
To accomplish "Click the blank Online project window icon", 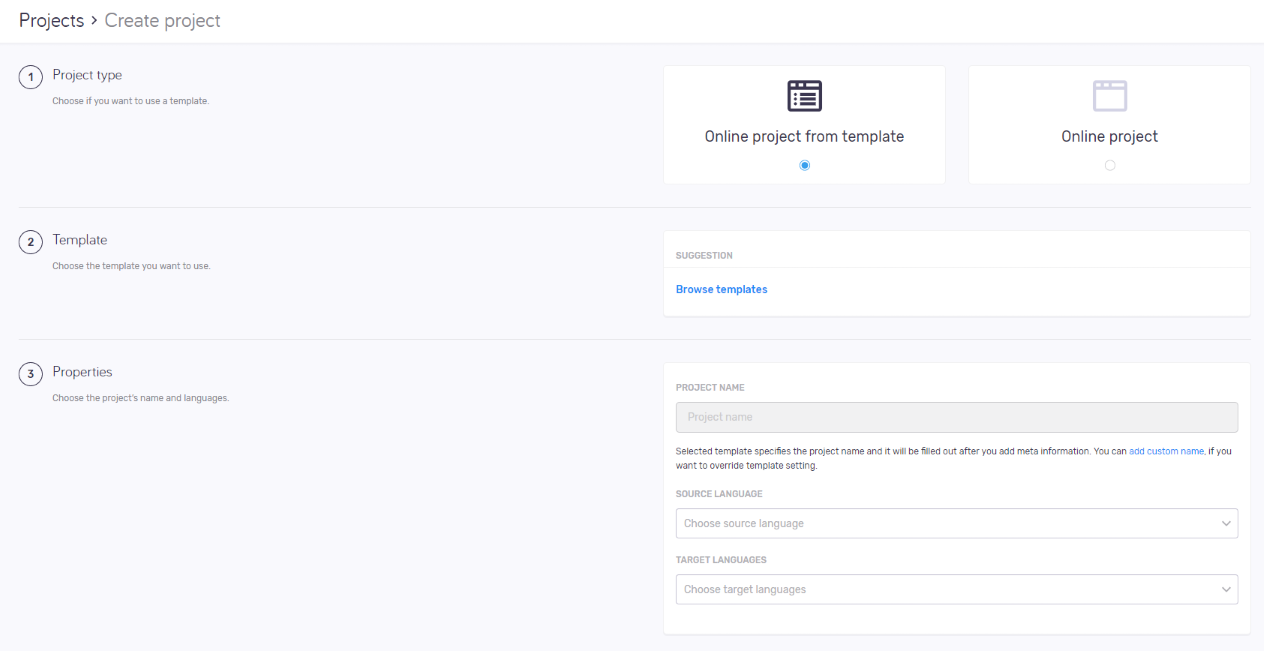I will click(x=1109, y=96).
